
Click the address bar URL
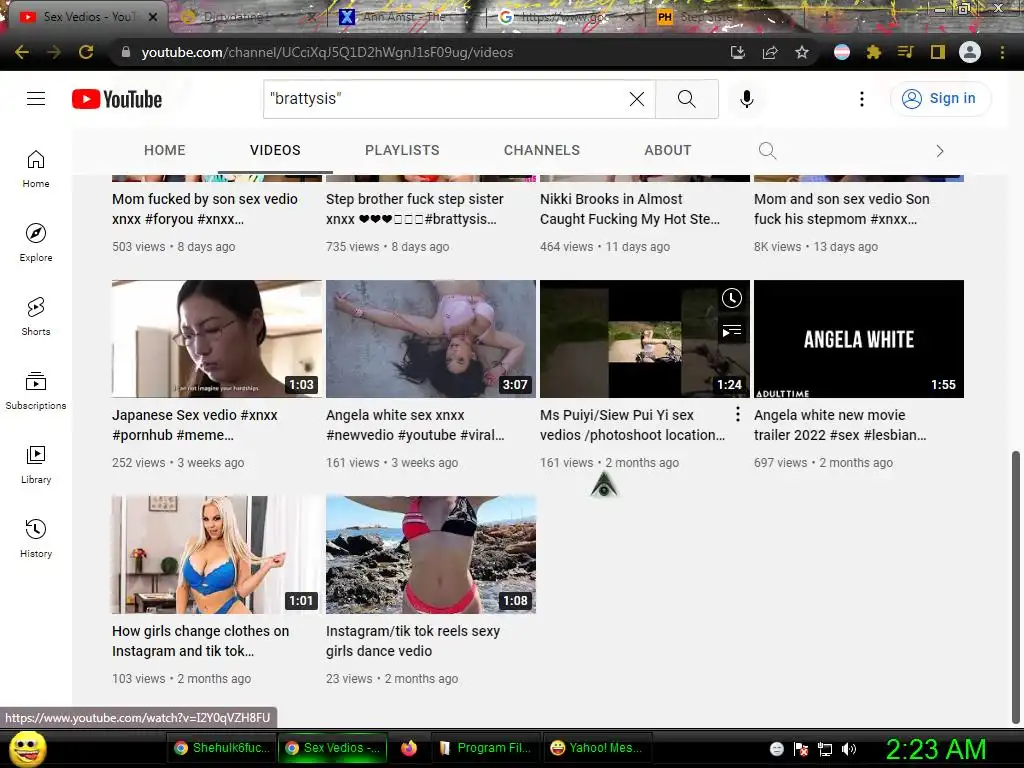327,52
